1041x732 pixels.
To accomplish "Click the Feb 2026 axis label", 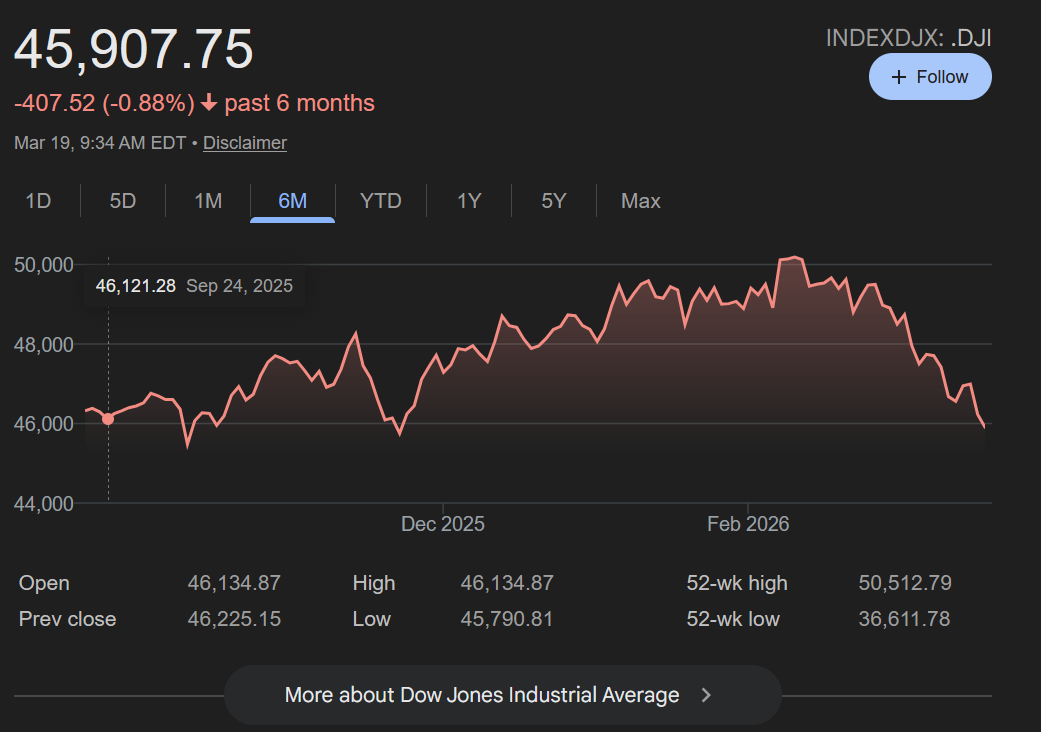I will point(748,524).
